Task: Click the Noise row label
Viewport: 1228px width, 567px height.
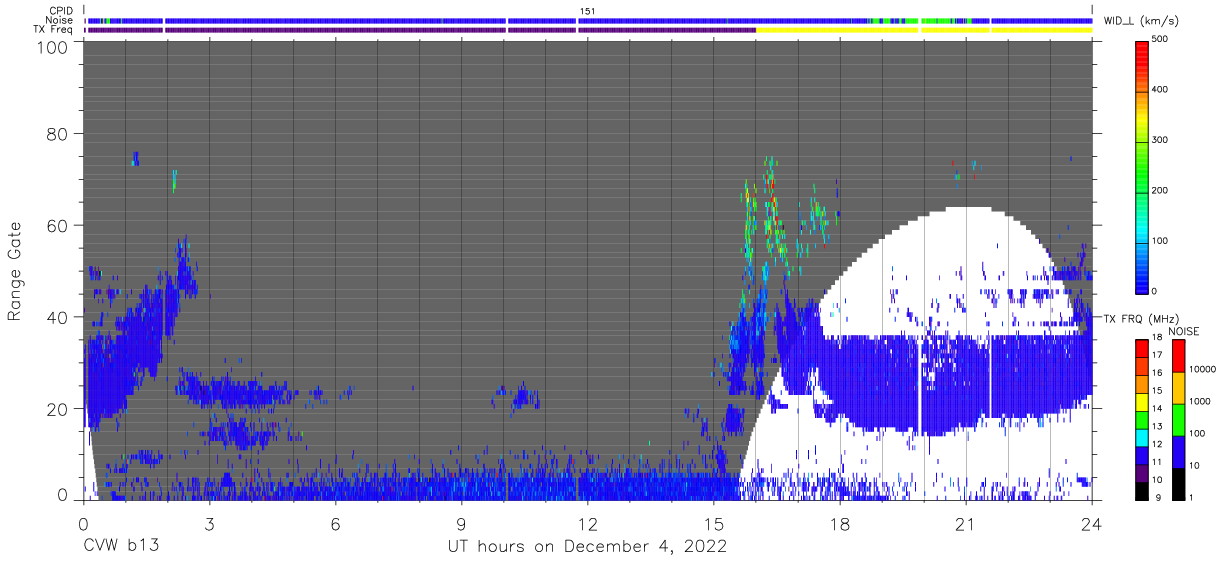Action: click(61, 20)
